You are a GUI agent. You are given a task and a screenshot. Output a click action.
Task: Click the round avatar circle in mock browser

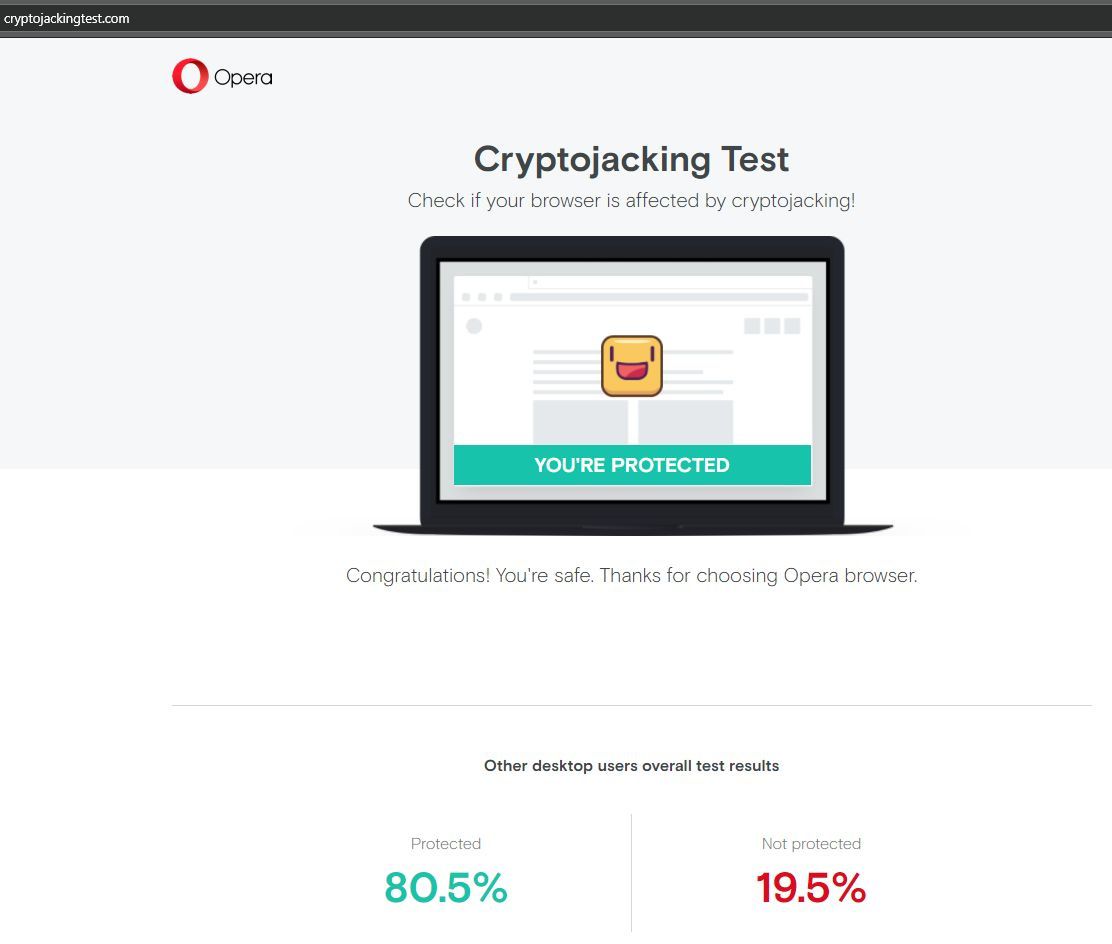tap(474, 326)
